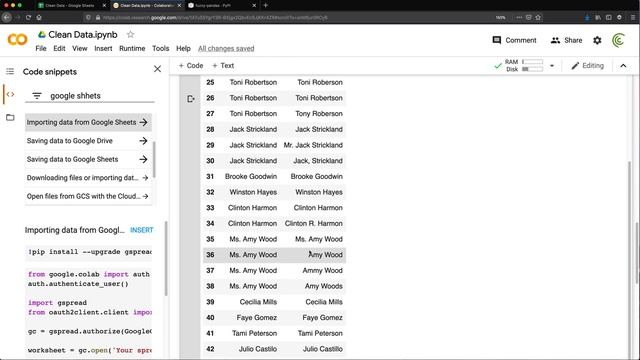Screen dimensions: 640x360
Task: Select Saving data to Google Sheets snippet
Action: click(88, 159)
